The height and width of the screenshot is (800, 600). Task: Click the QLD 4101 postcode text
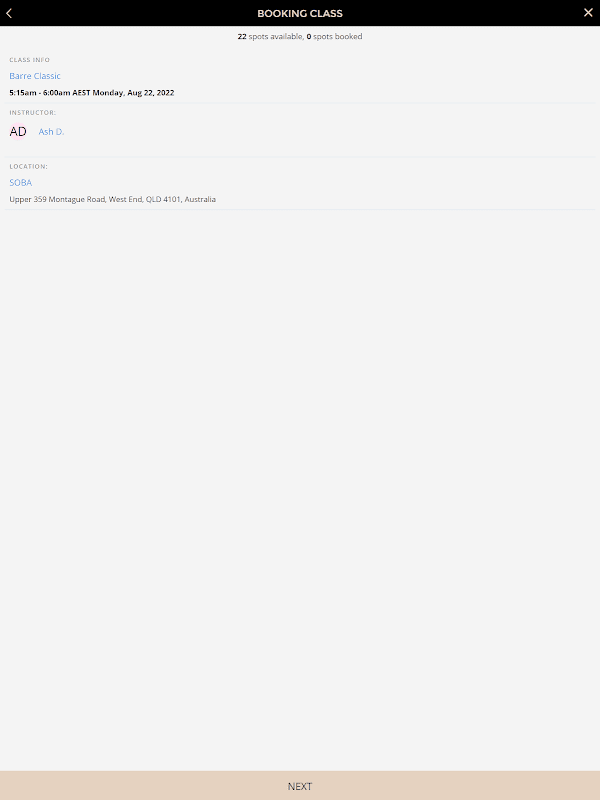pos(163,199)
